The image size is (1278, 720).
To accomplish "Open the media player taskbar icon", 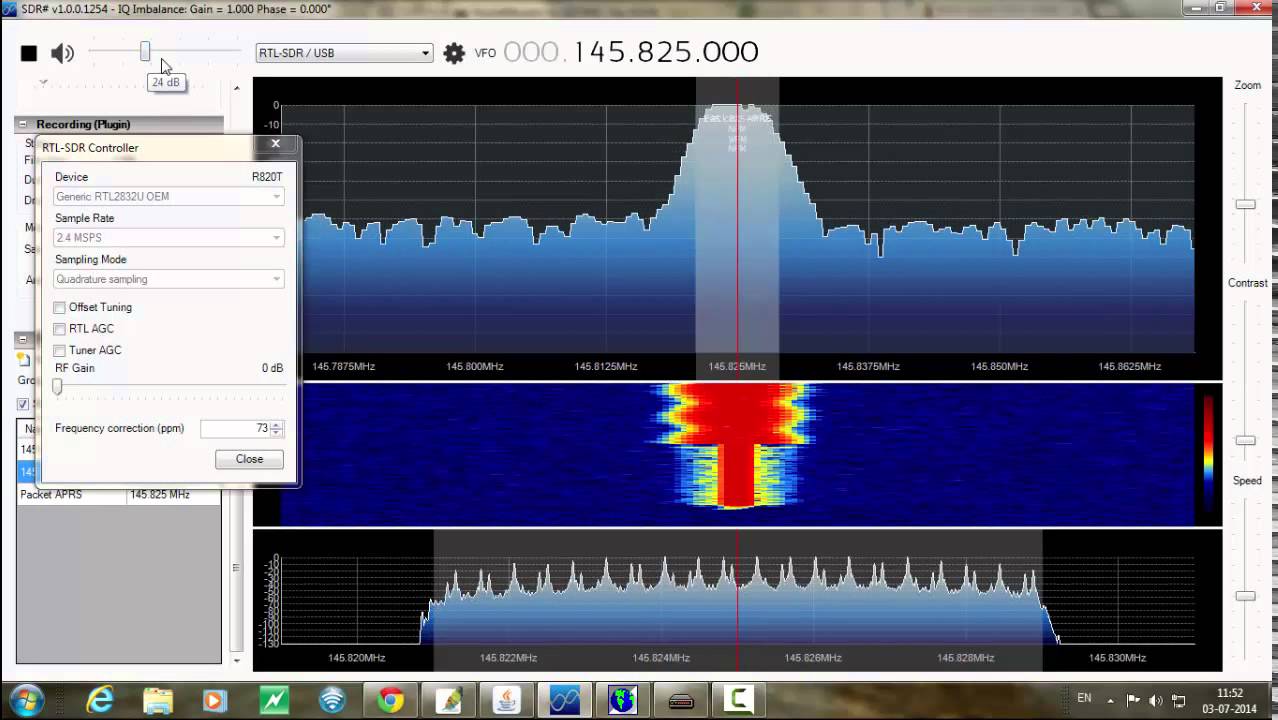I will [214, 700].
